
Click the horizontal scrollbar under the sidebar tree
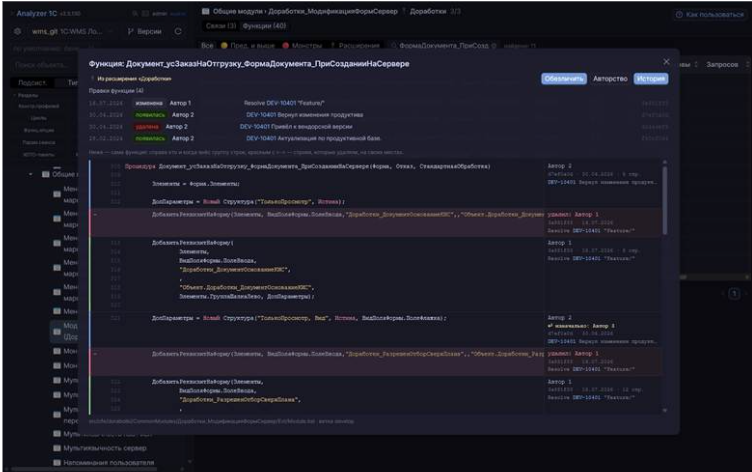coord(84,469)
